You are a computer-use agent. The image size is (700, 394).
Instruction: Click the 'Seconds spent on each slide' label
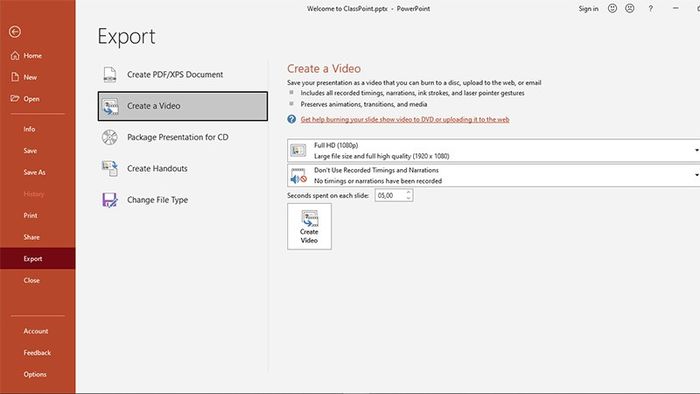tap(328, 195)
